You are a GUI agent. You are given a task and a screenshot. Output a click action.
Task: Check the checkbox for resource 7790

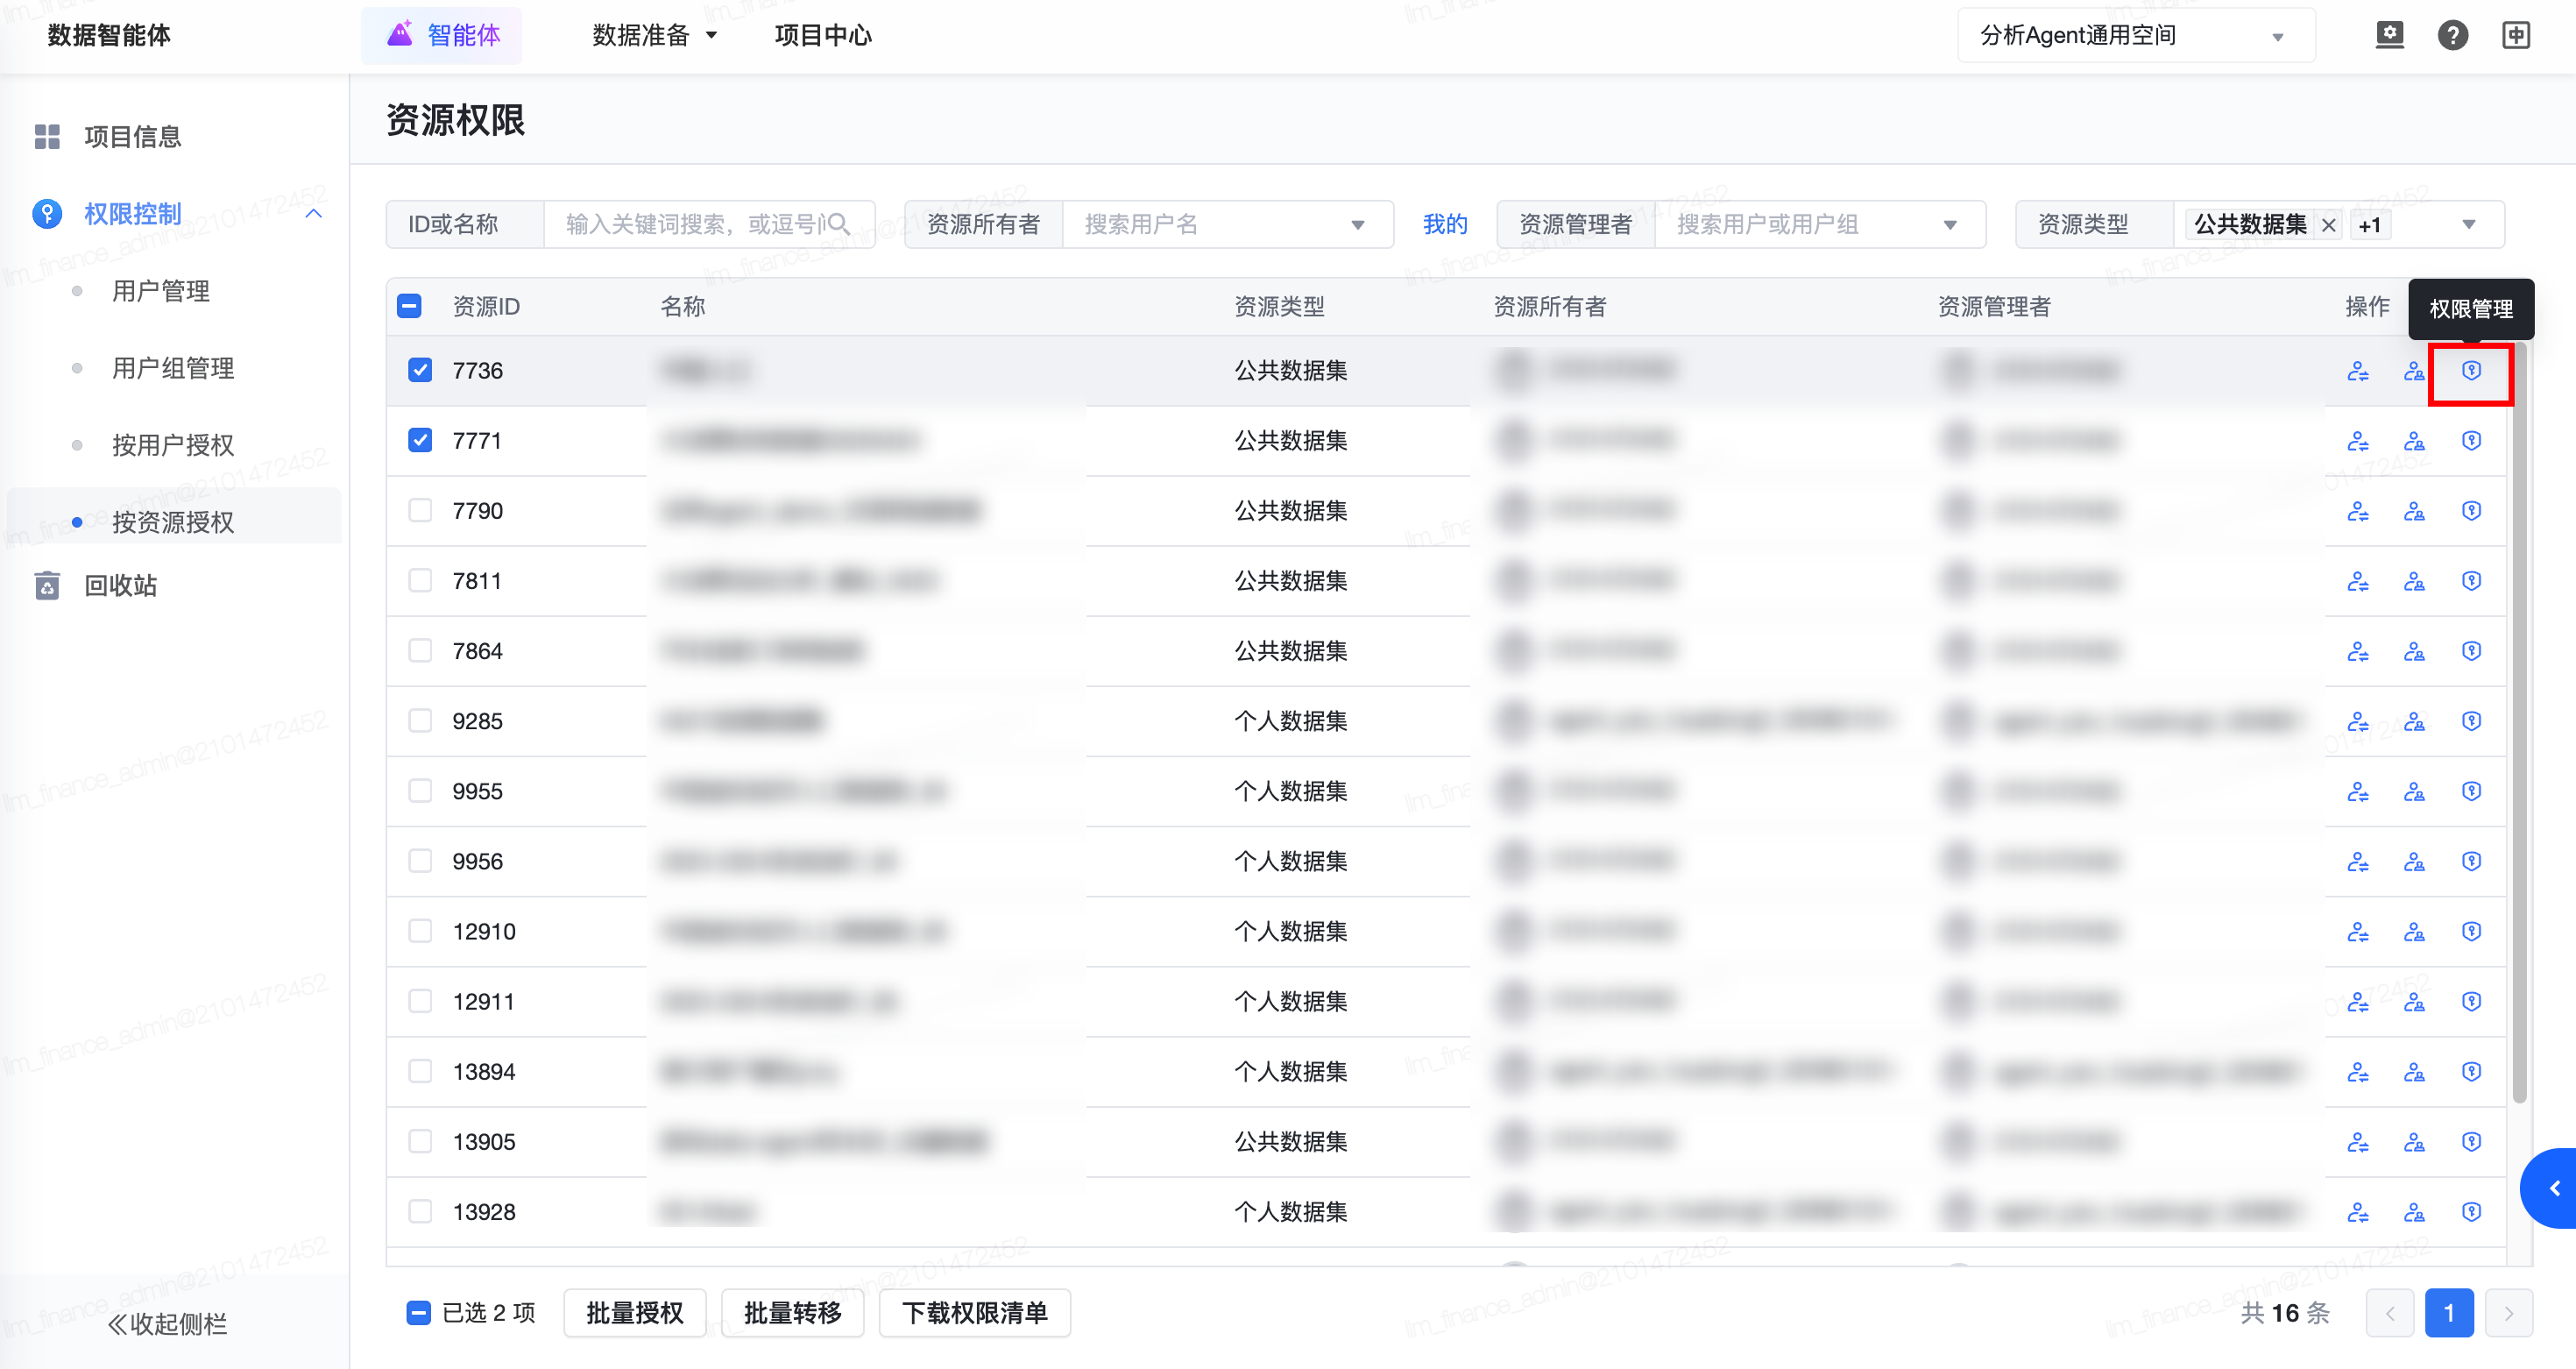(420, 510)
